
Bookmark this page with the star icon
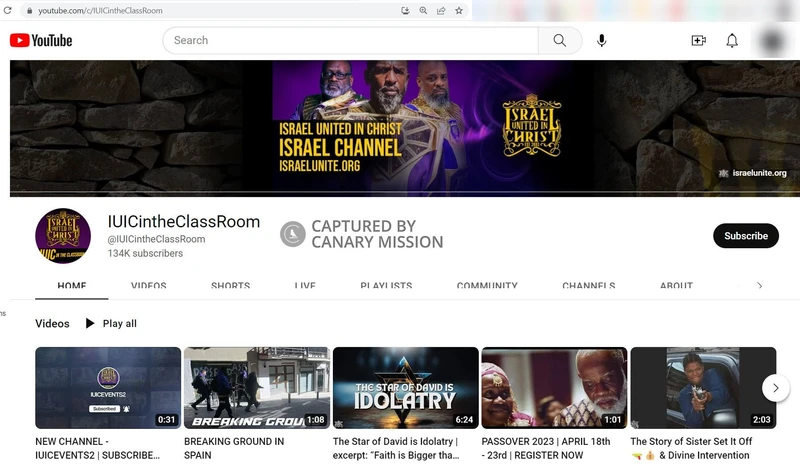tap(459, 10)
